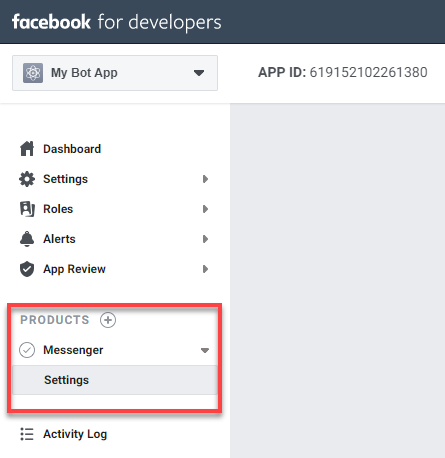The image size is (445, 458).
Task: Click the Dashboard house icon
Action: [27, 149]
